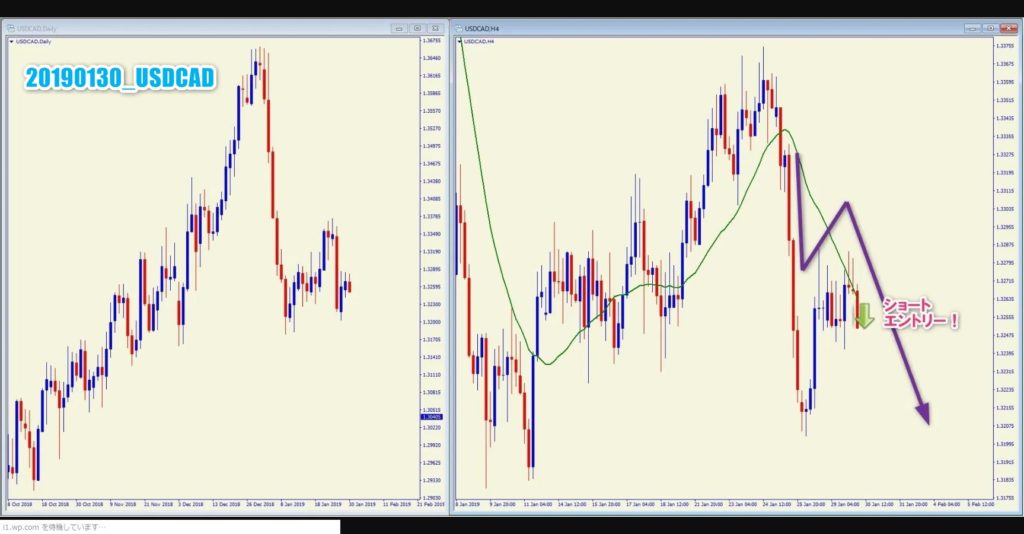Maximize the USDCAD,H4 chart window
The width and height of the screenshot is (1024, 534).
(x=990, y=28)
